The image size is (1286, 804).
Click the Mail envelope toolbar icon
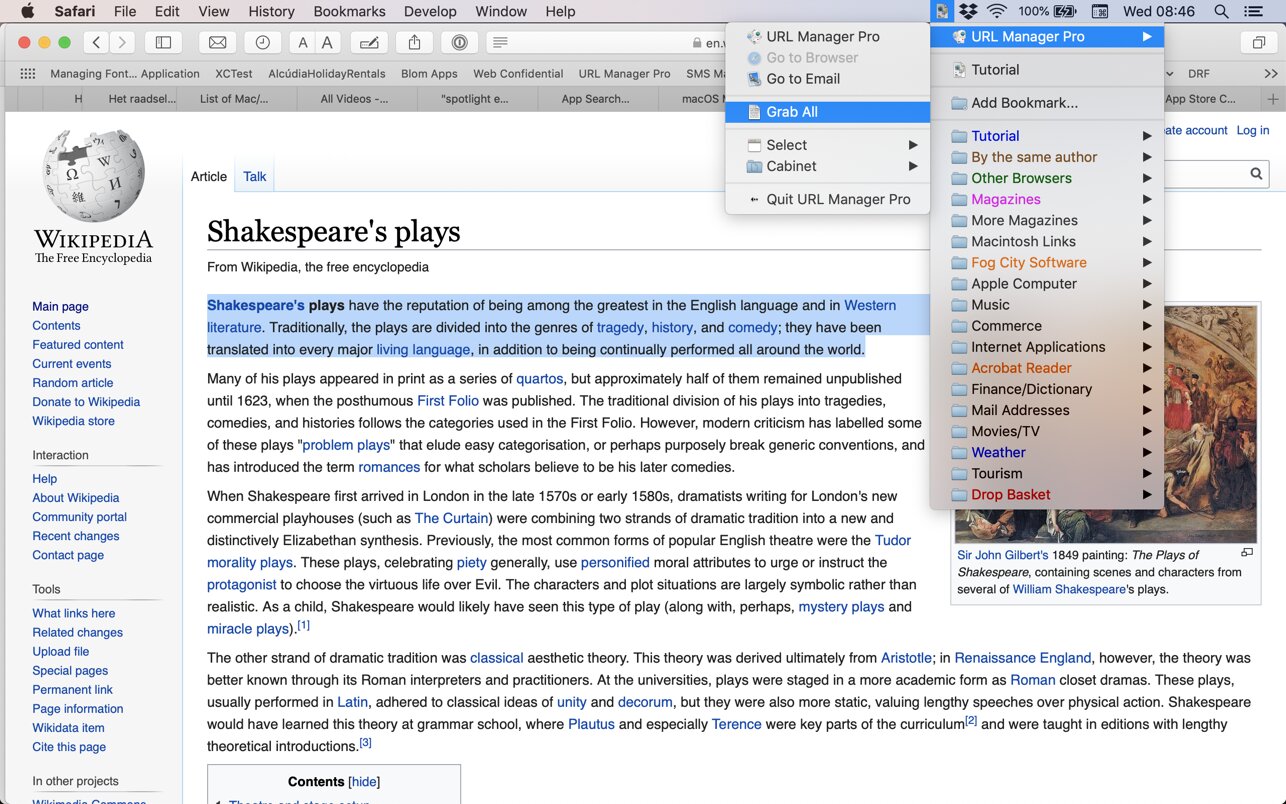coord(217,42)
